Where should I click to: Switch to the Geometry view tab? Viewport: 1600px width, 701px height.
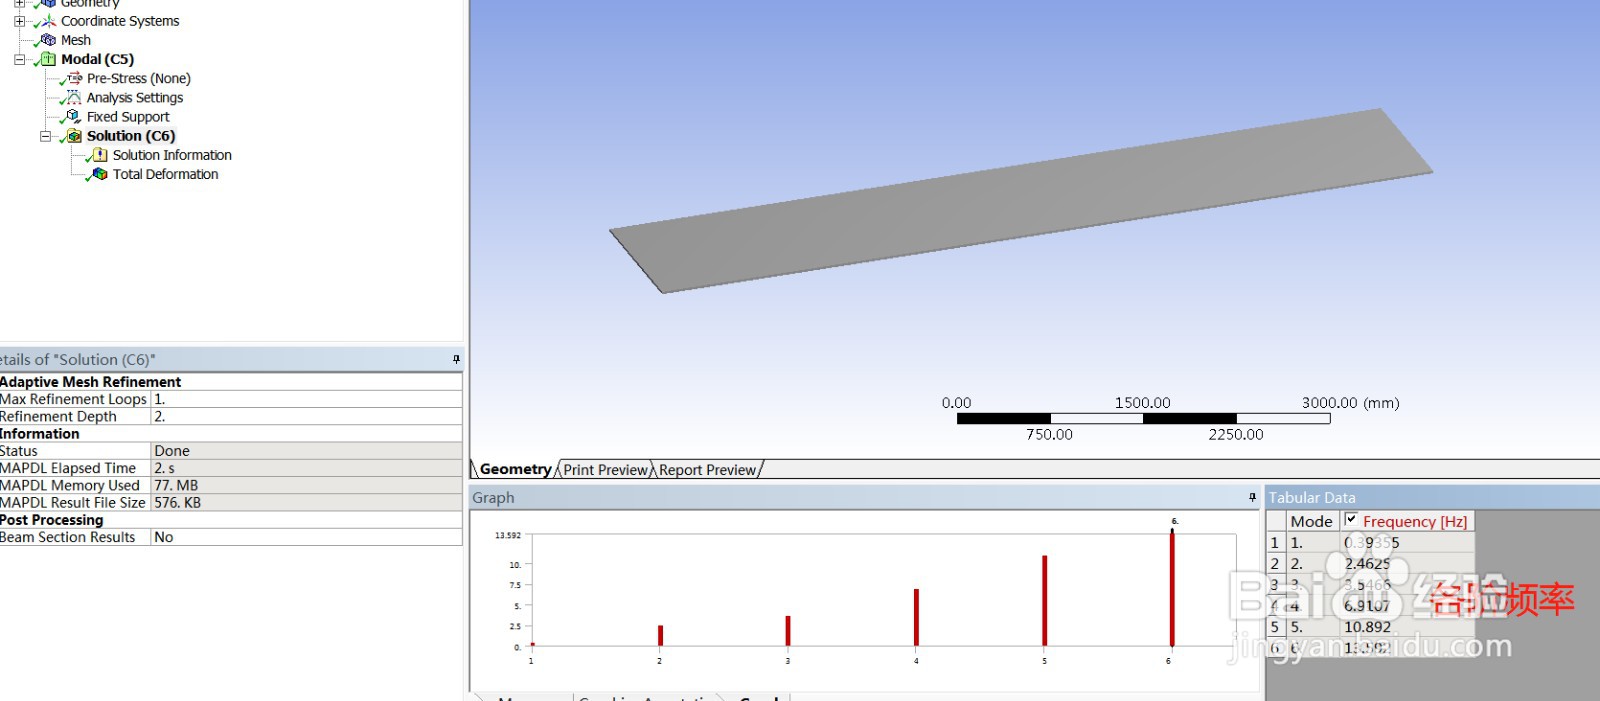[x=515, y=469]
